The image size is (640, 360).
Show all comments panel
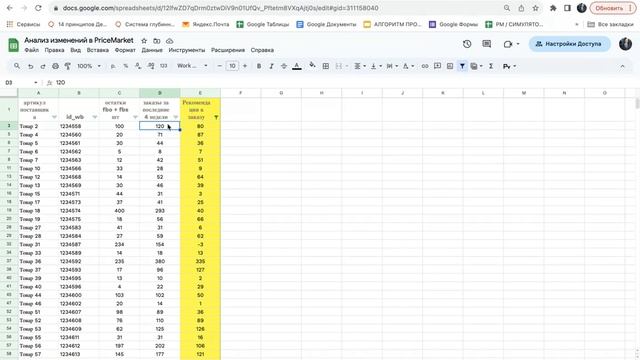pos(487,44)
